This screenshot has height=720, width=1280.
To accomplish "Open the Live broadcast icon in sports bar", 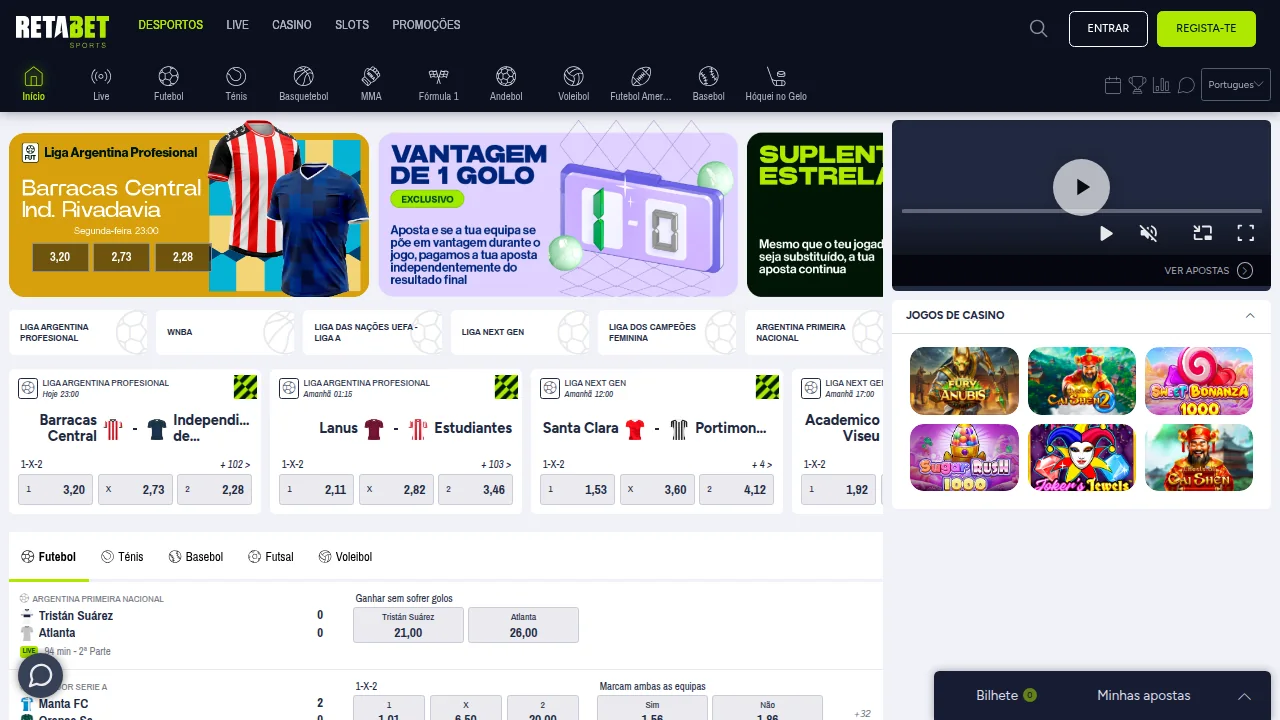I will [x=101, y=77].
